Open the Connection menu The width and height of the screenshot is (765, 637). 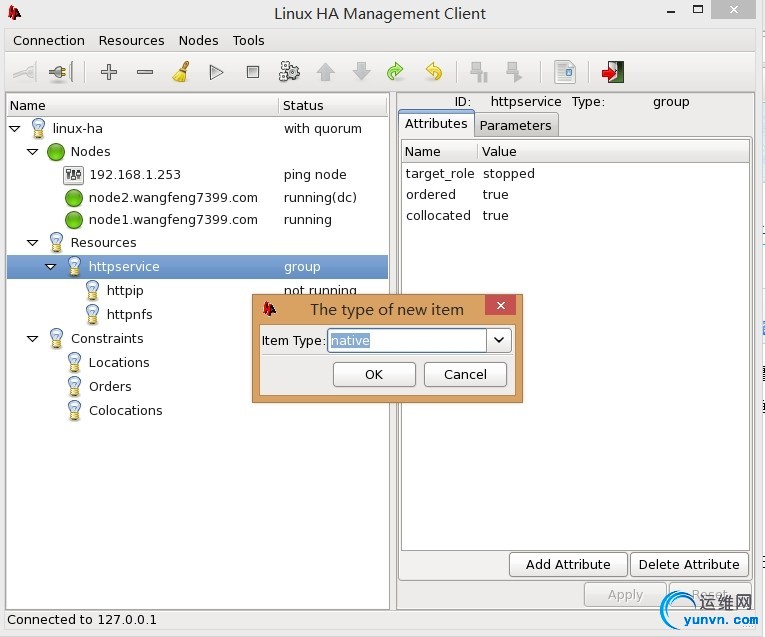coord(49,40)
